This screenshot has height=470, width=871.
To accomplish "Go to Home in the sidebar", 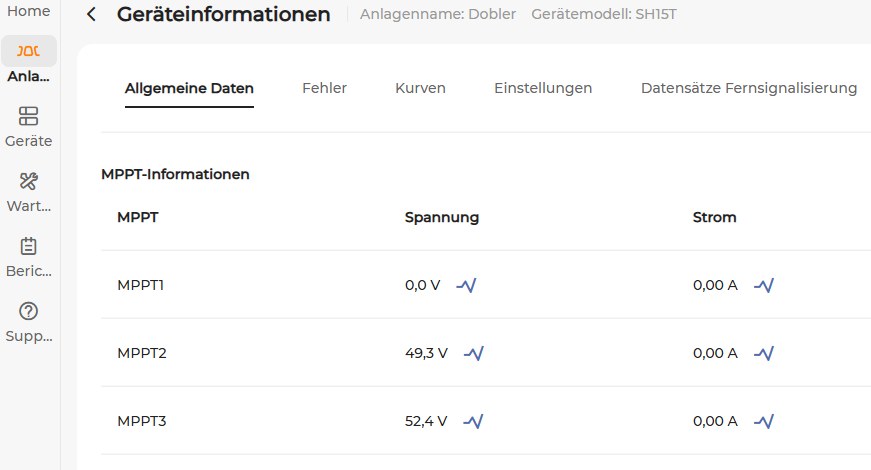I will (x=28, y=11).
